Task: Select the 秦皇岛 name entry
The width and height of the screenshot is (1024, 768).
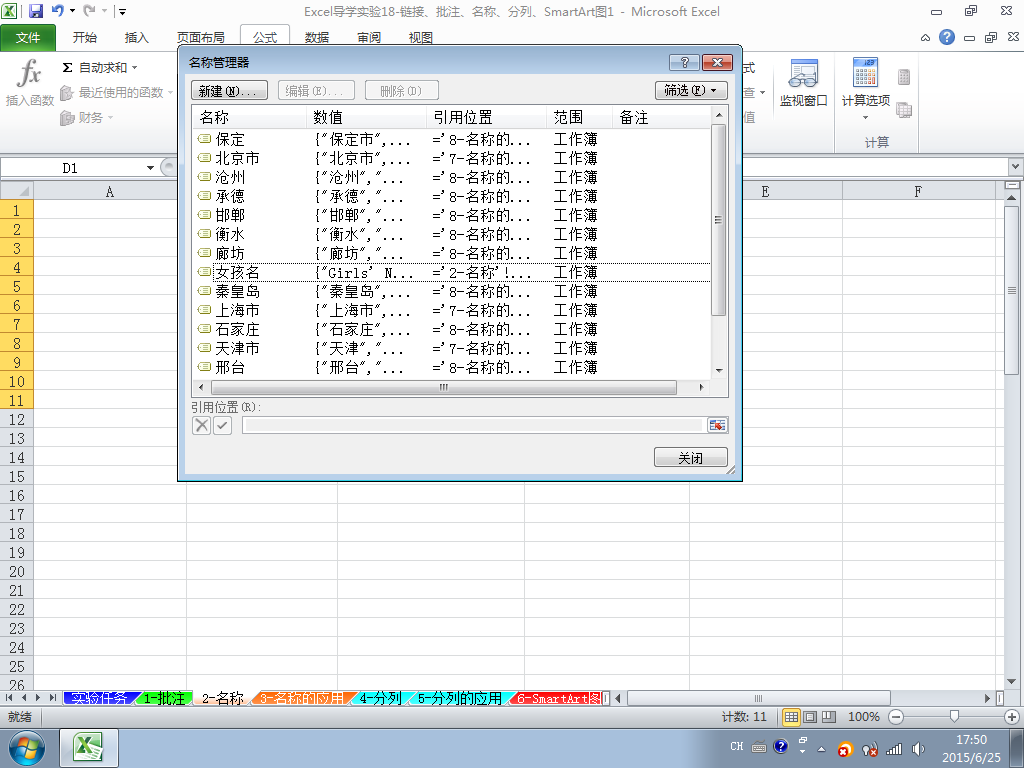Action: [452, 291]
